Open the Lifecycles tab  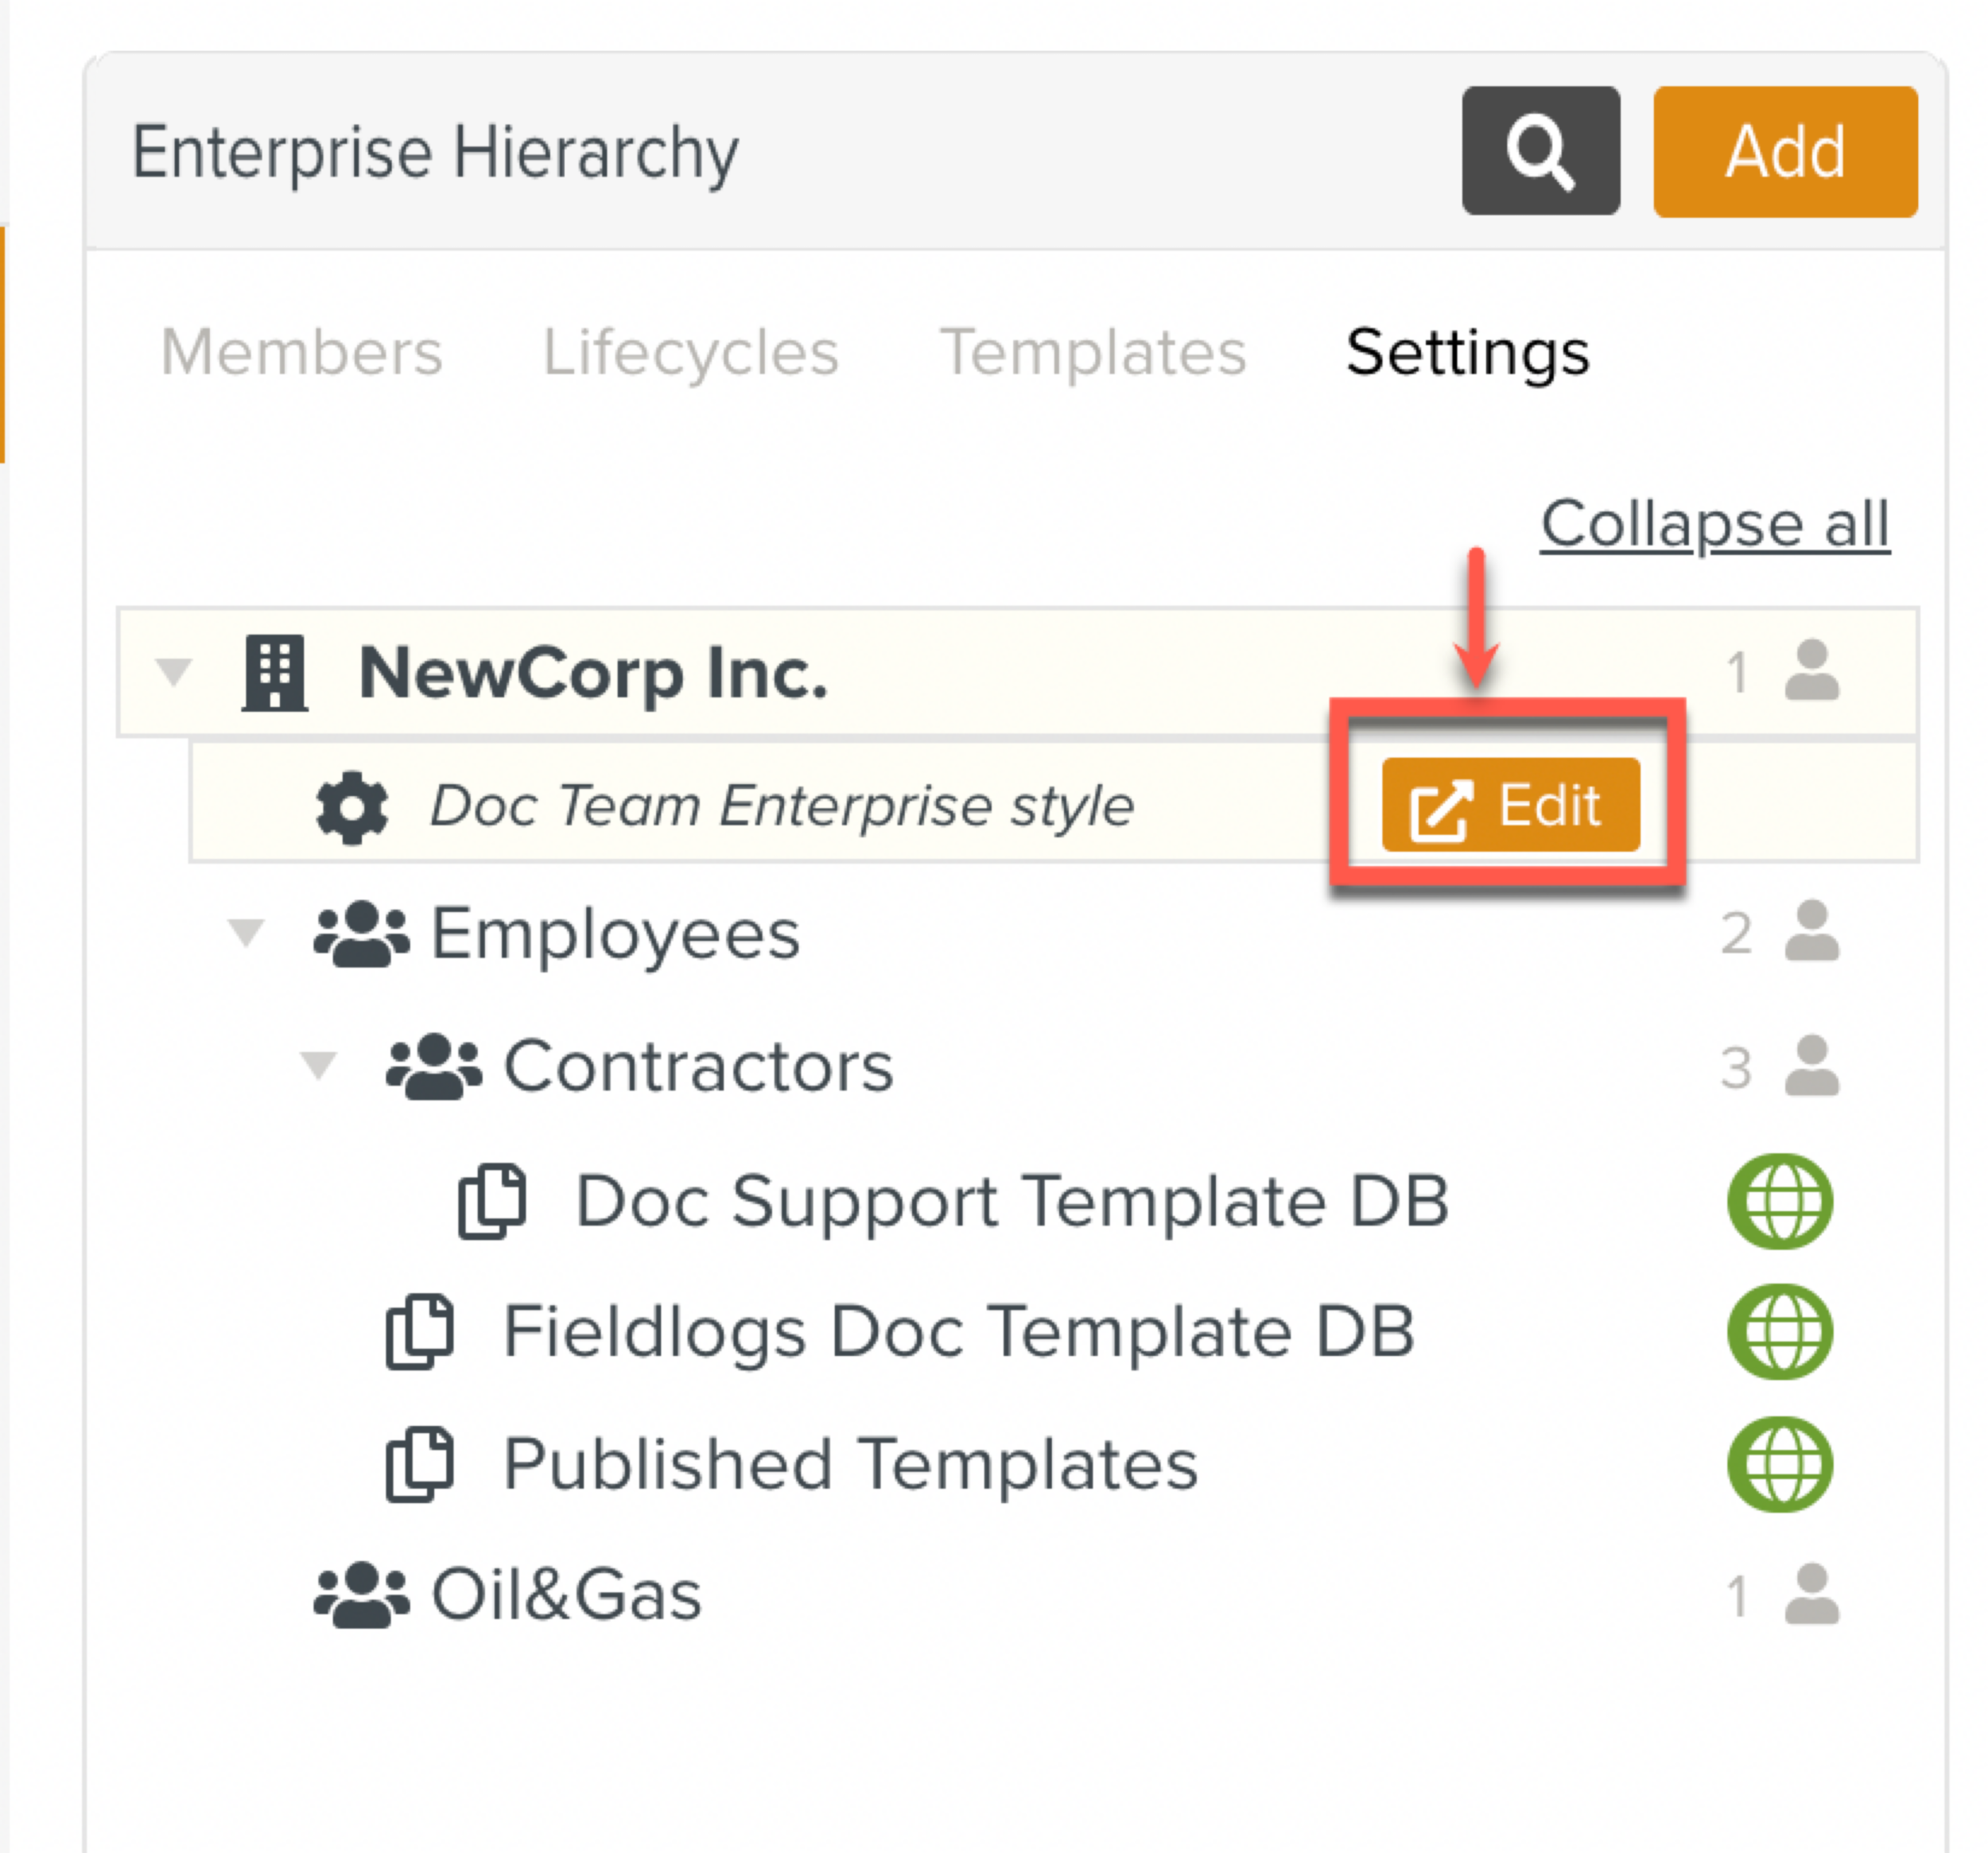point(690,352)
